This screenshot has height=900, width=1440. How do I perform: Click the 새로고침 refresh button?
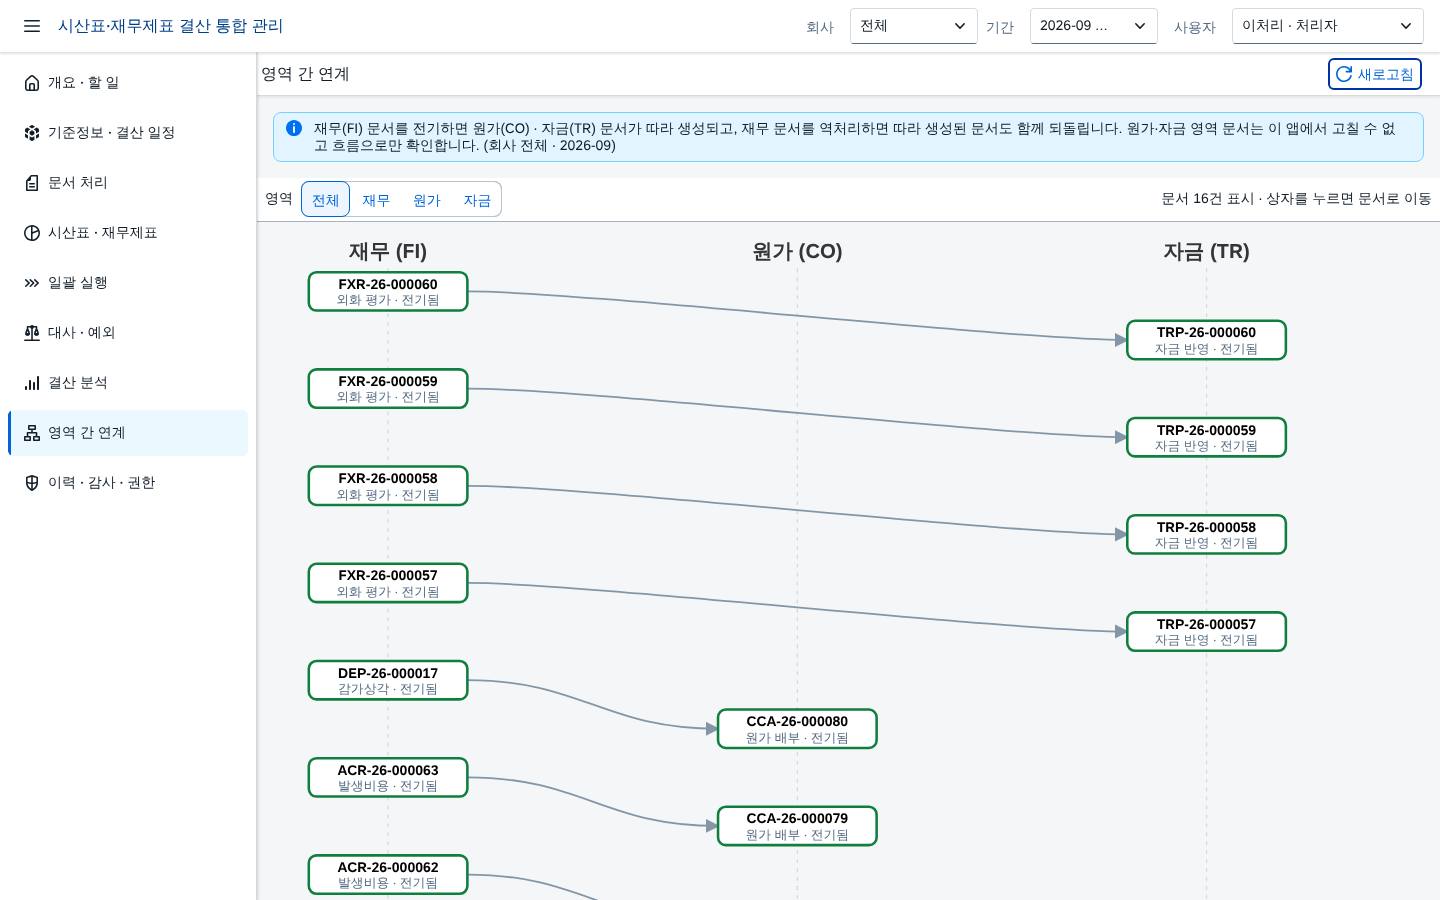(x=1374, y=74)
